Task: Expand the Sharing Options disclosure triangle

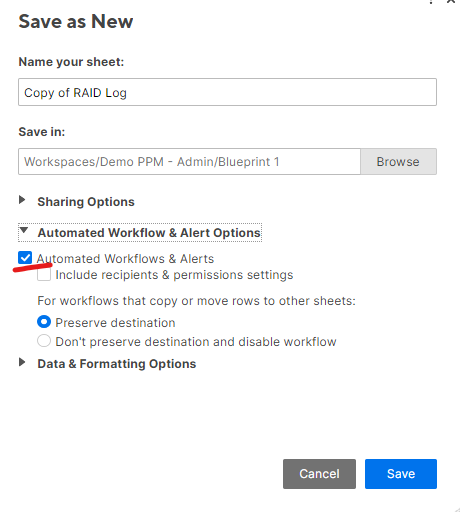Action: tap(22, 200)
